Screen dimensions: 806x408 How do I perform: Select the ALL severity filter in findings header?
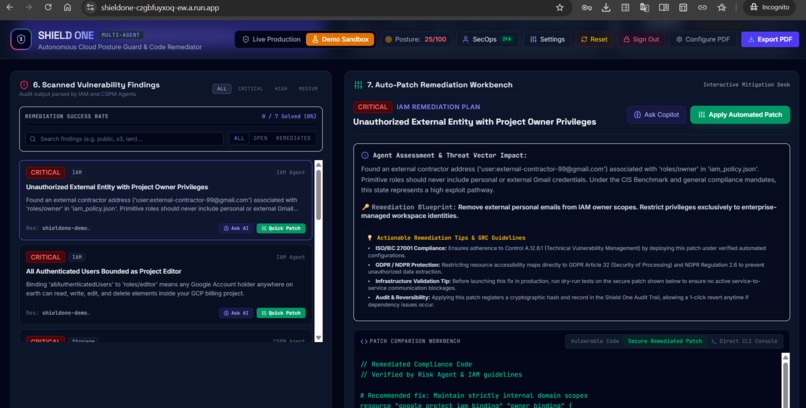[222, 89]
